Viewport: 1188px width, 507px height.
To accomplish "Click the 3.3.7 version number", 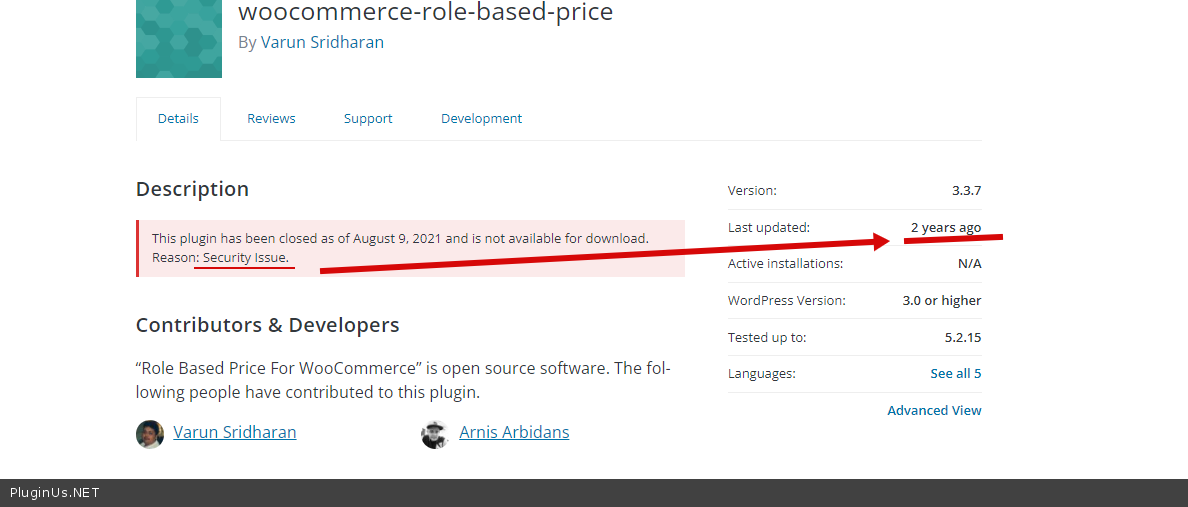I will click(x=966, y=190).
